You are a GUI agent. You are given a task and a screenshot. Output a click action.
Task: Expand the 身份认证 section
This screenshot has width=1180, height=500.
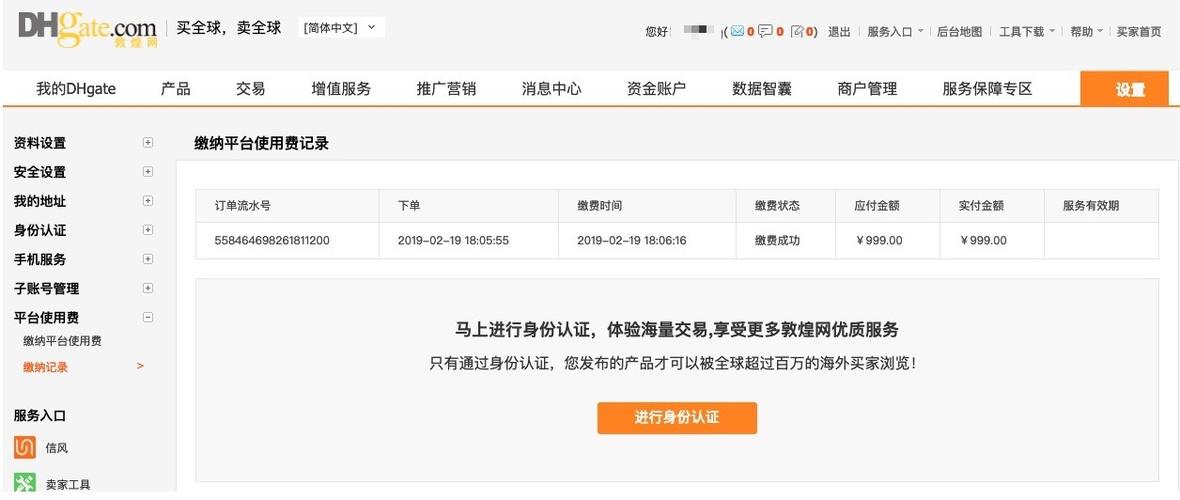(x=148, y=230)
